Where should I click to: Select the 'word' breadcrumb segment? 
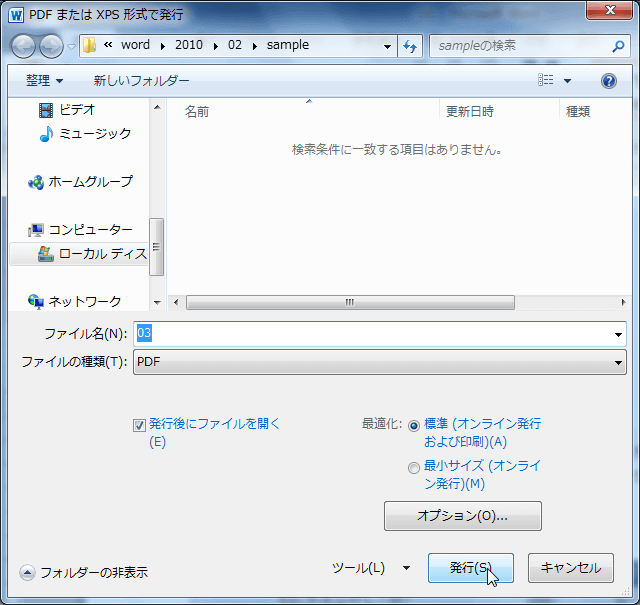[x=136, y=45]
